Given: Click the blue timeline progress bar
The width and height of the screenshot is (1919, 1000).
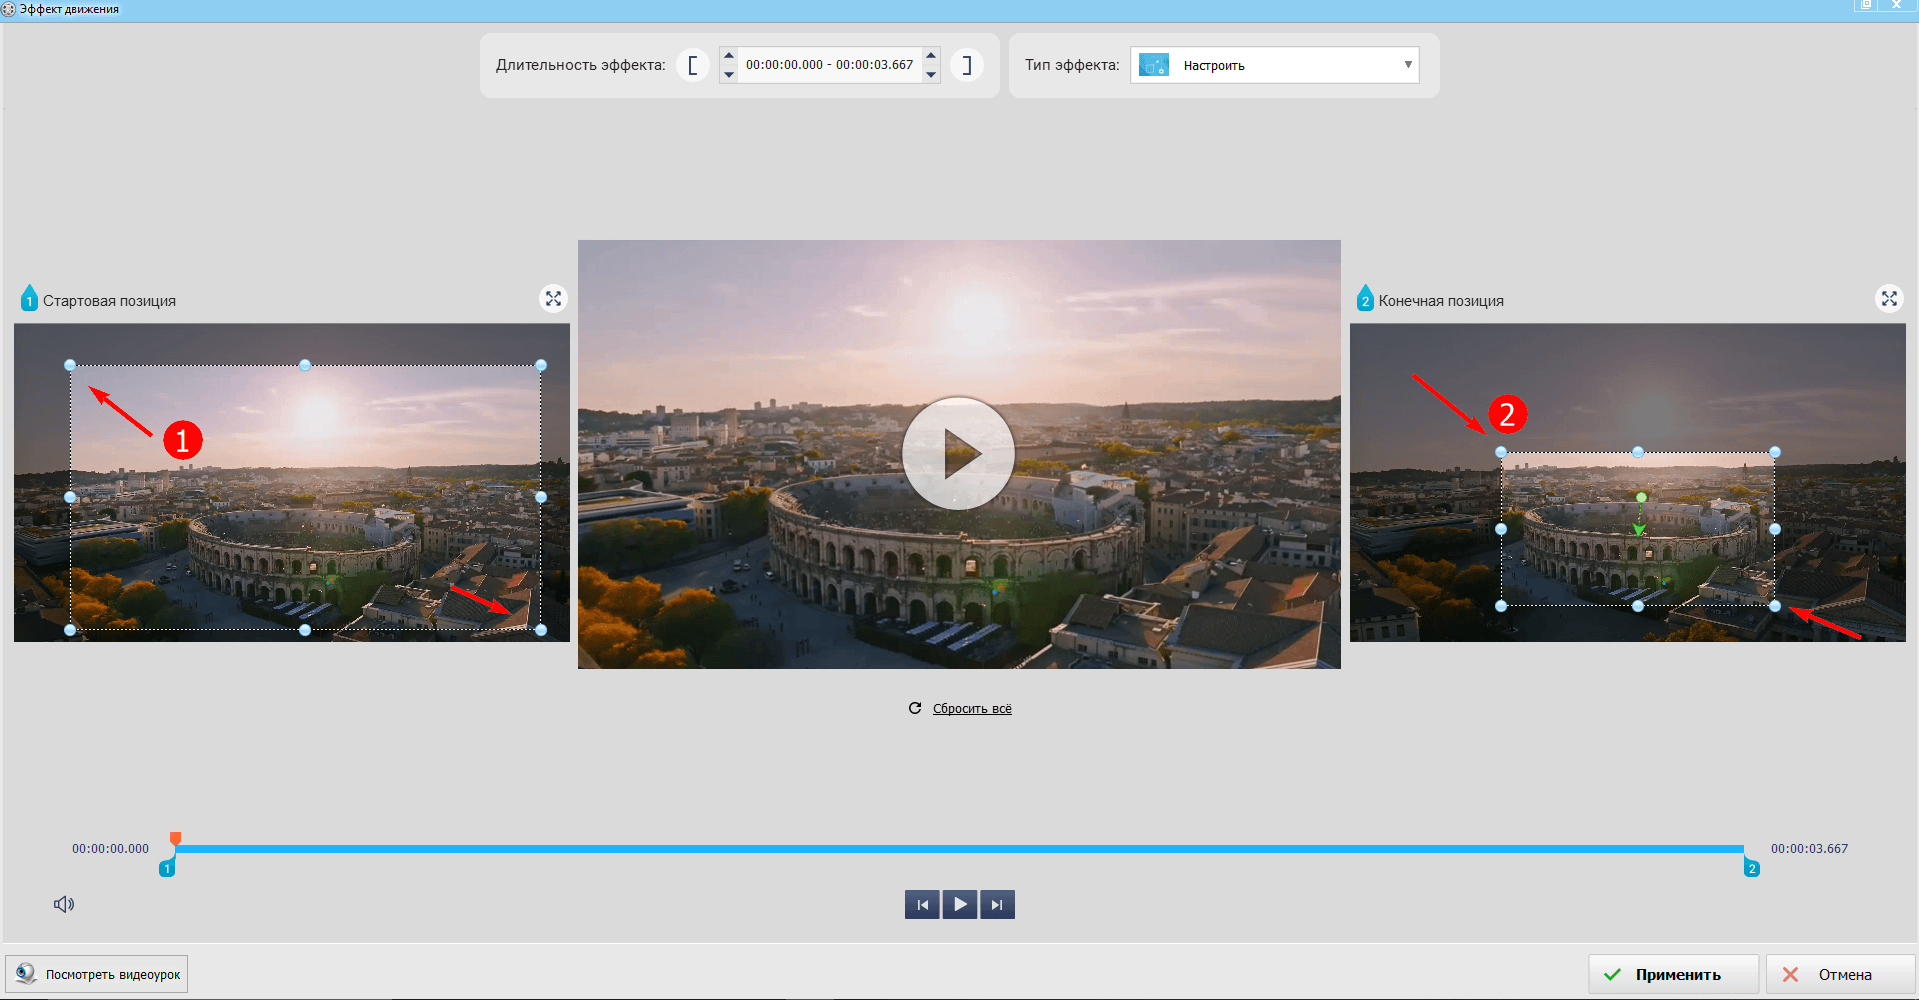Looking at the screenshot, I should coord(960,849).
